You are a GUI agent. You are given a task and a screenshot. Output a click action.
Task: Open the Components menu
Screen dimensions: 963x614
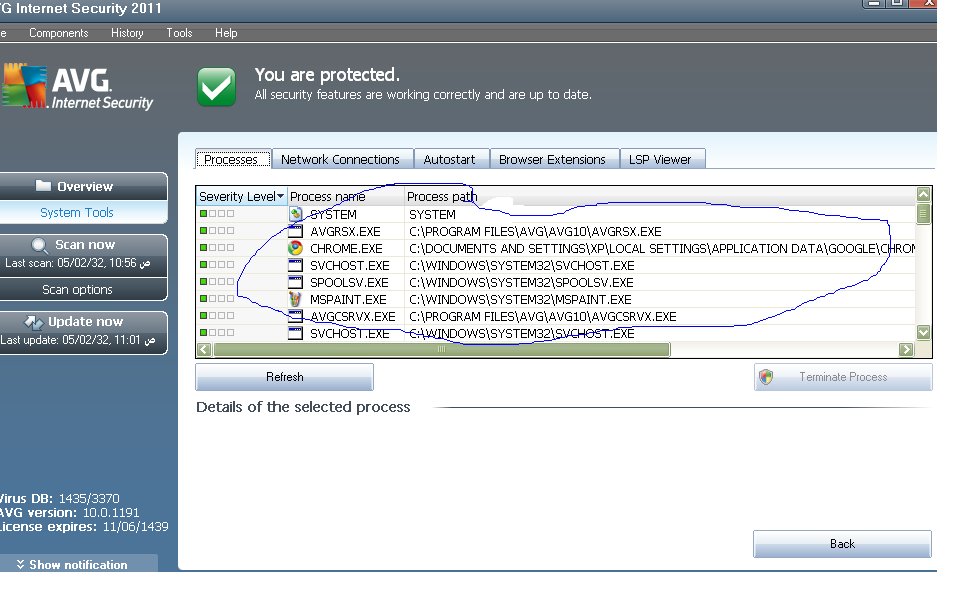58,33
